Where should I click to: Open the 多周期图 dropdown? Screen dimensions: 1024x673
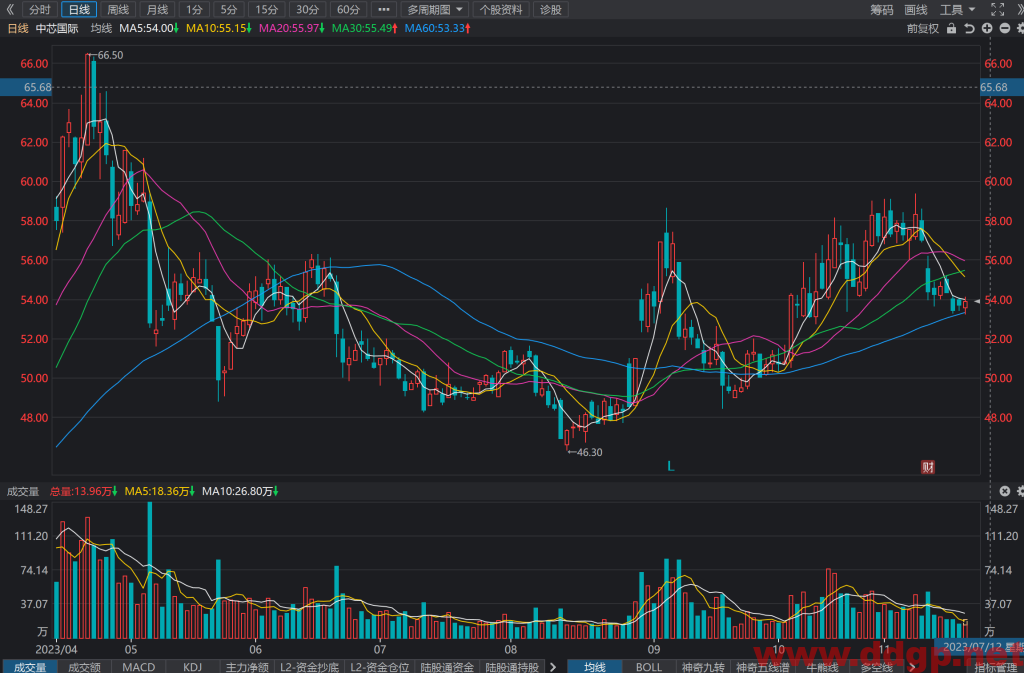click(435, 10)
